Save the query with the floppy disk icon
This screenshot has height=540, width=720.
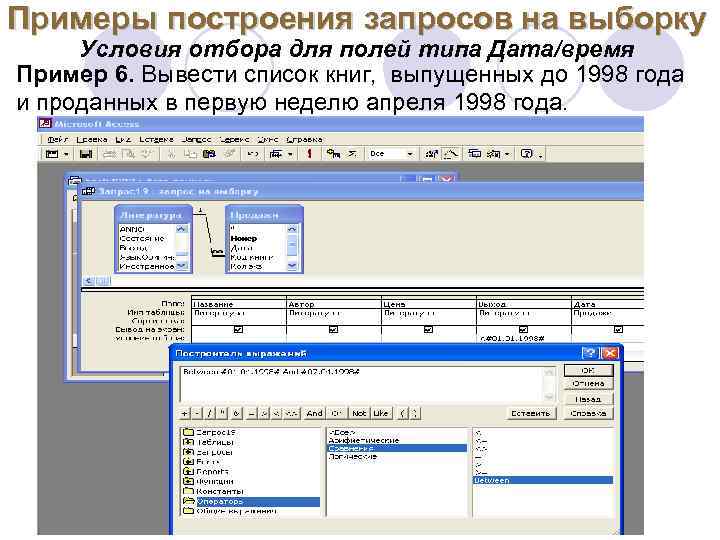click(86, 154)
